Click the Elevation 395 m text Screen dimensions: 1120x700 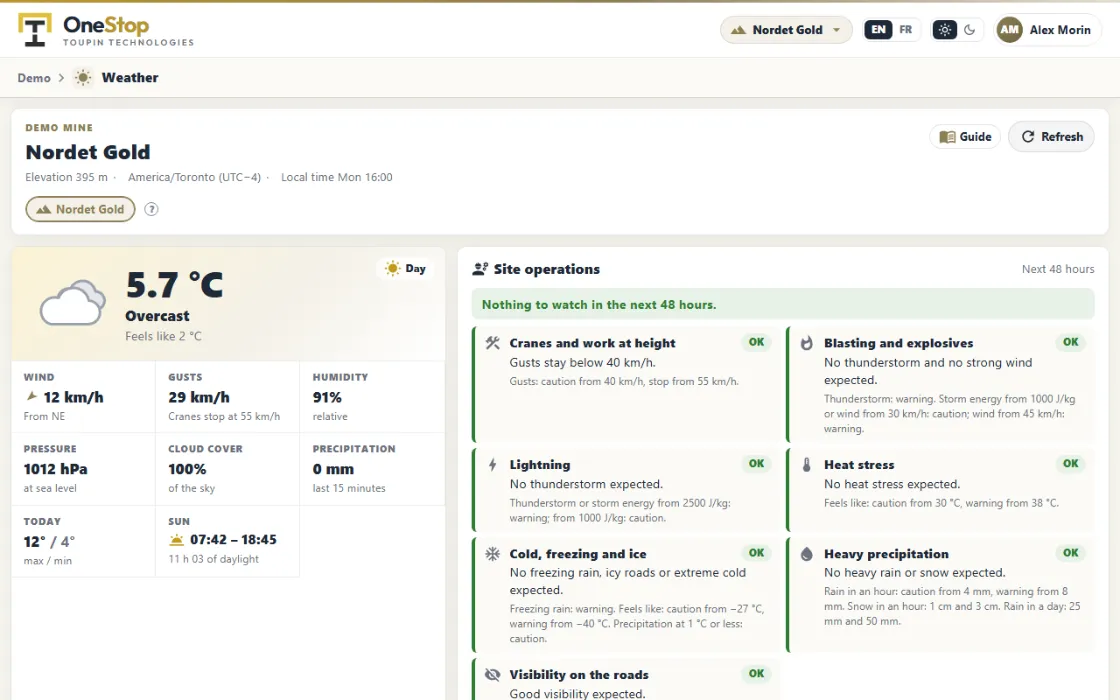tap(66, 177)
